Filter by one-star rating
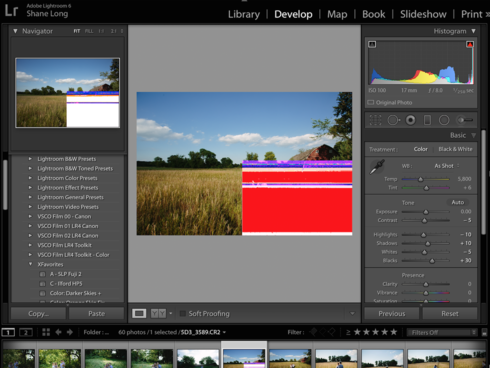The width and height of the screenshot is (490, 368). click(x=357, y=332)
